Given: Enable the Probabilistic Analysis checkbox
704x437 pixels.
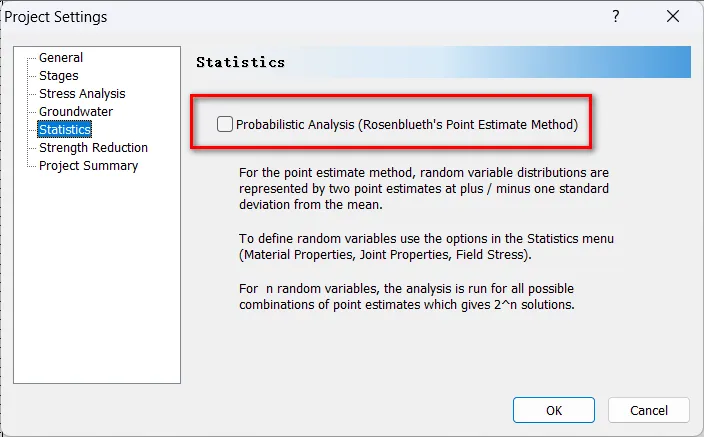Looking at the screenshot, I should 225,125.
